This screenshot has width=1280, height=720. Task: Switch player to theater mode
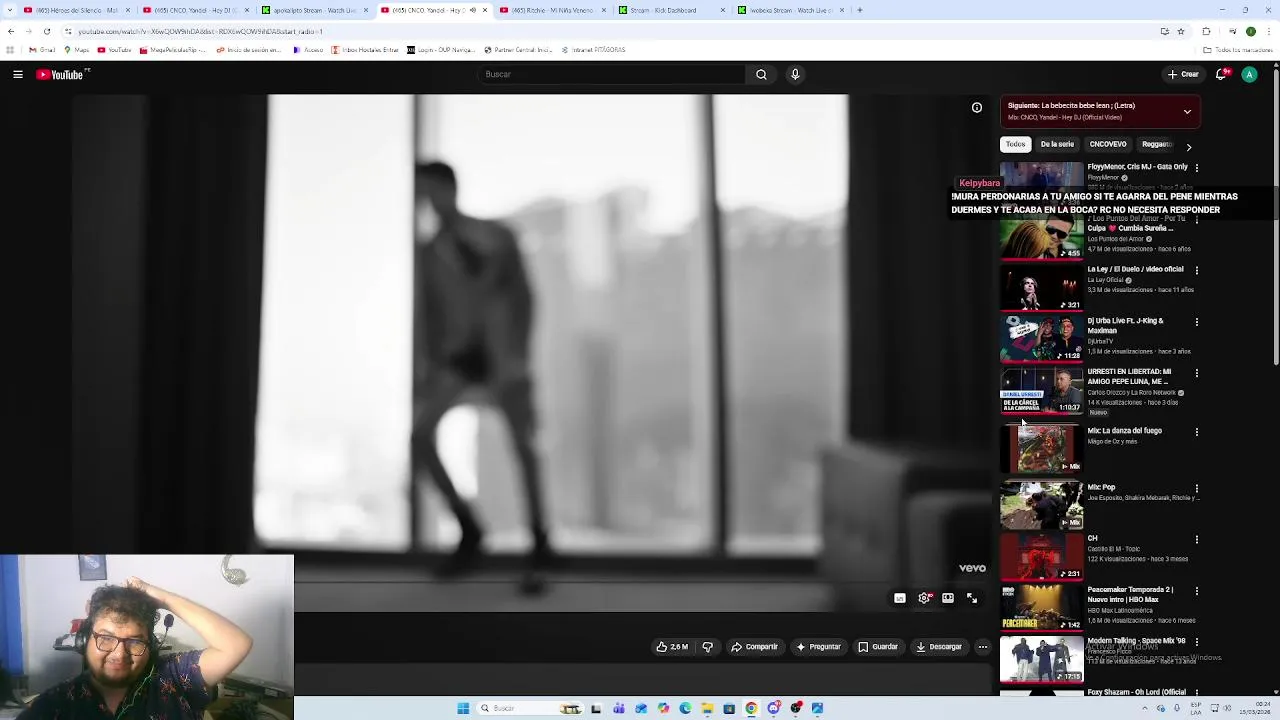tap(948, 598)
